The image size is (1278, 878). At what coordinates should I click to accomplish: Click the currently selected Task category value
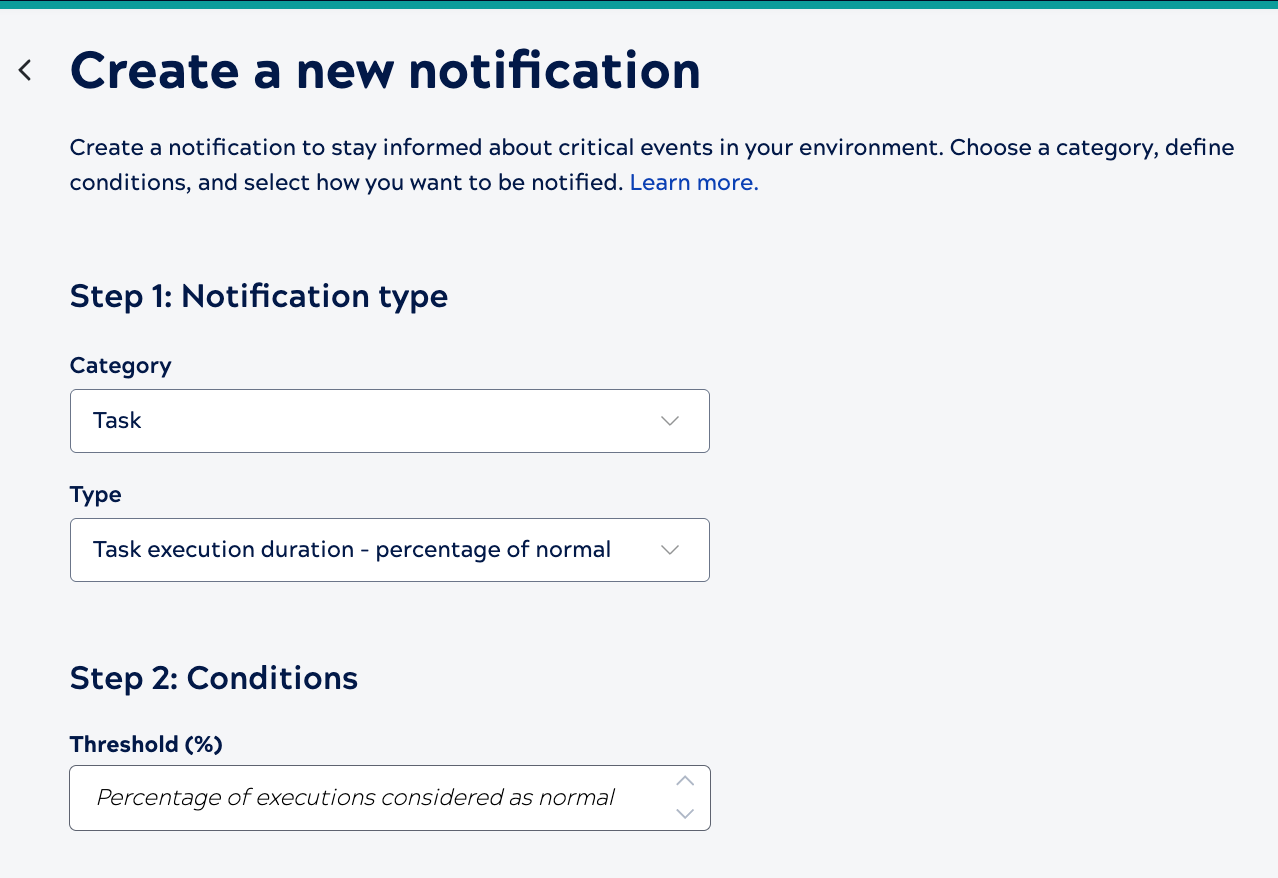(117, 420)
